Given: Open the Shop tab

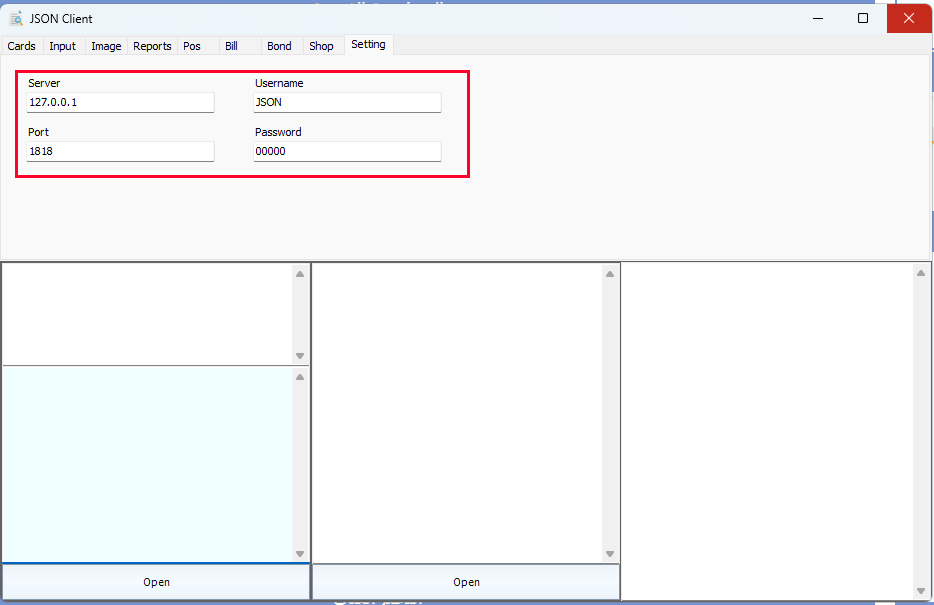Looking at the screenshot, I should pos(321,46).
